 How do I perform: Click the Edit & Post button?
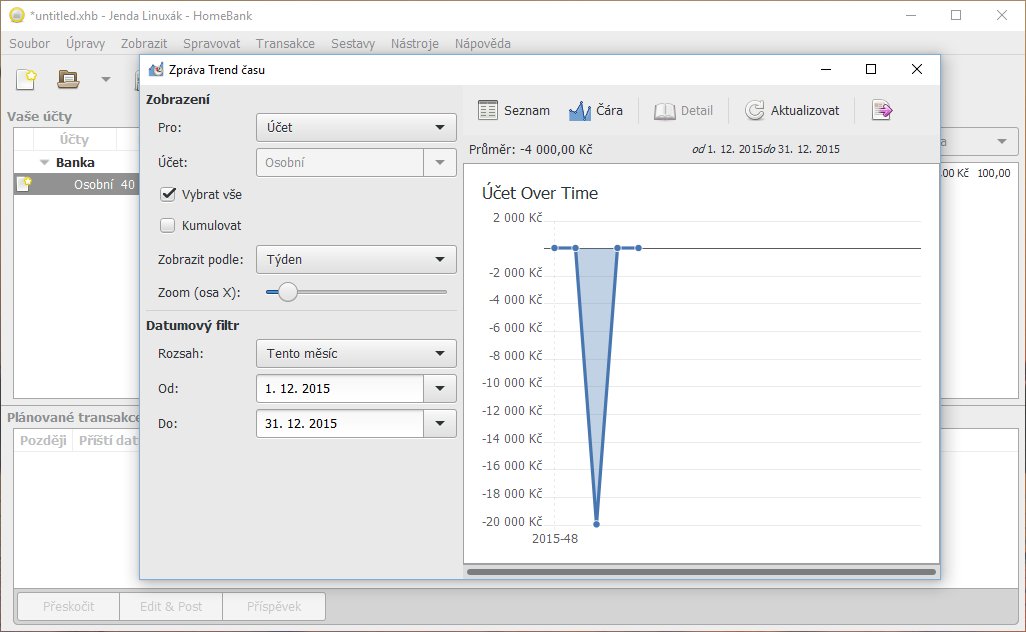[171, 606]
